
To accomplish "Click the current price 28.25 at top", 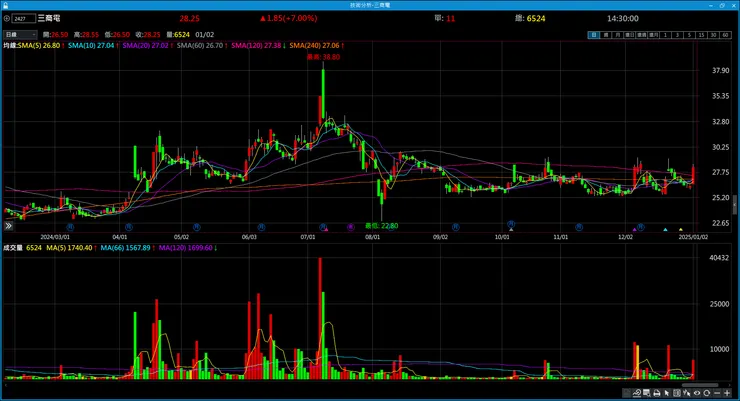I will pyautogui.click(x=189, y=18).
